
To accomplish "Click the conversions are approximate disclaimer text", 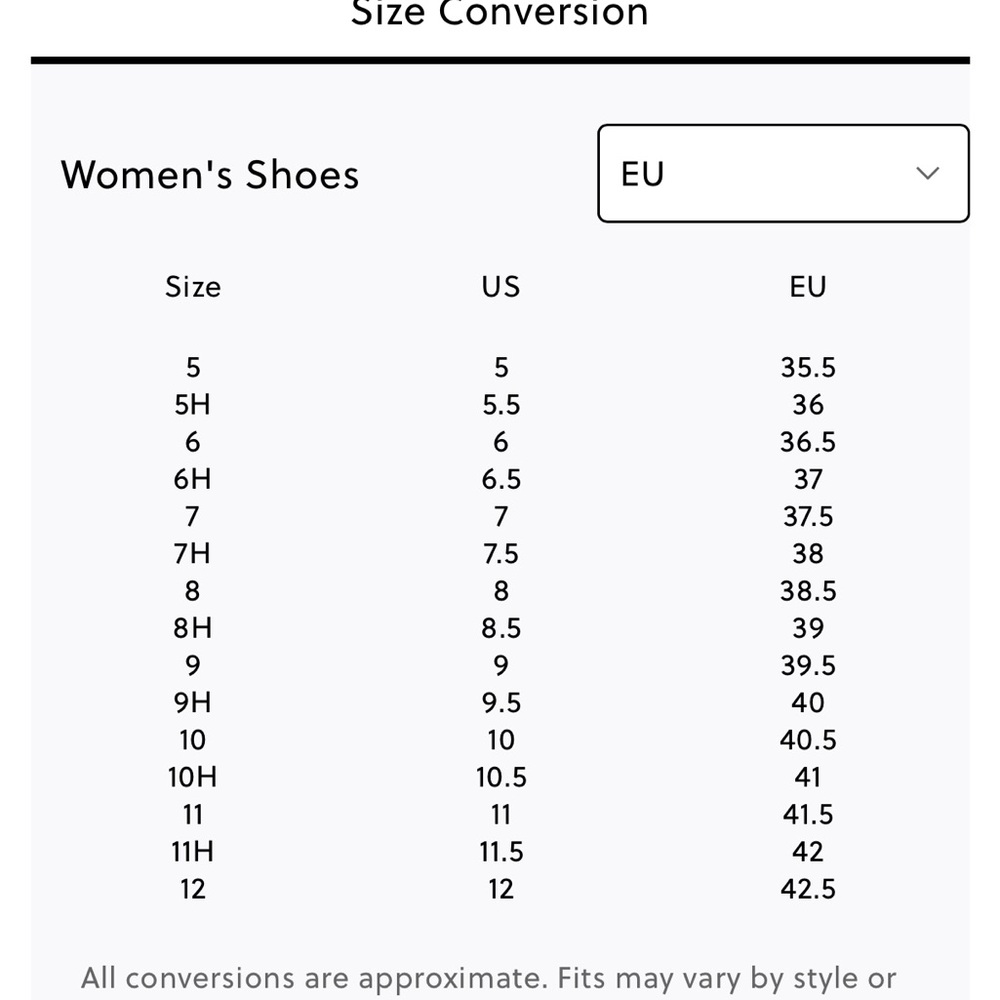I will [x=489, y=979].
